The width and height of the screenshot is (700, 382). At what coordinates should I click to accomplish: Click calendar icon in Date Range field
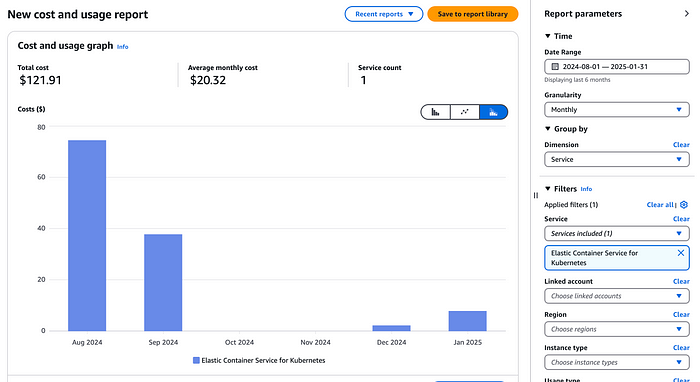click(x=555, y=66)
